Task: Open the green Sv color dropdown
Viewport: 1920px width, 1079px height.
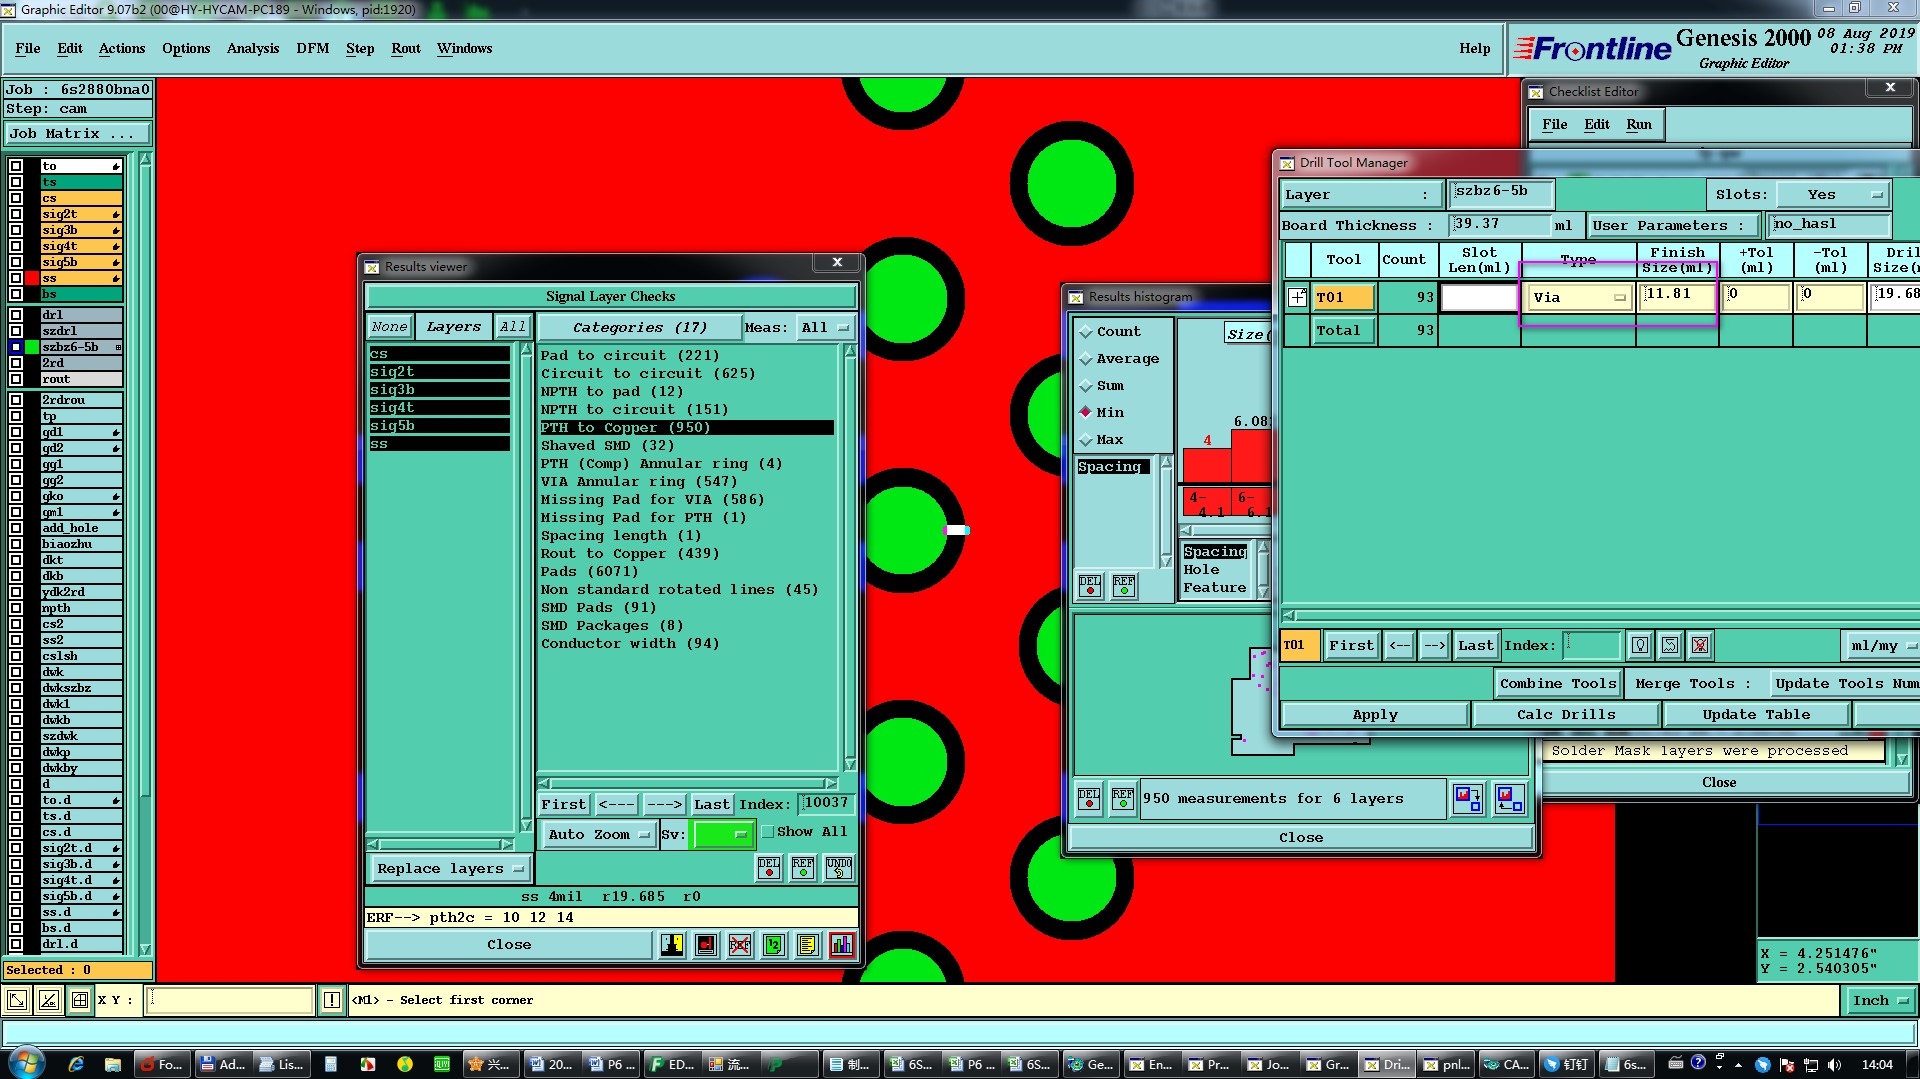Action: point(723,834)
